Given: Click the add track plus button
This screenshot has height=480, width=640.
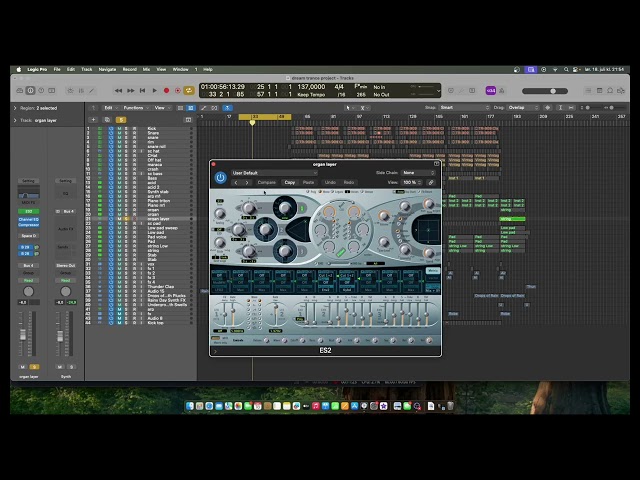Looking at the screenshot, I should [93, 120].
